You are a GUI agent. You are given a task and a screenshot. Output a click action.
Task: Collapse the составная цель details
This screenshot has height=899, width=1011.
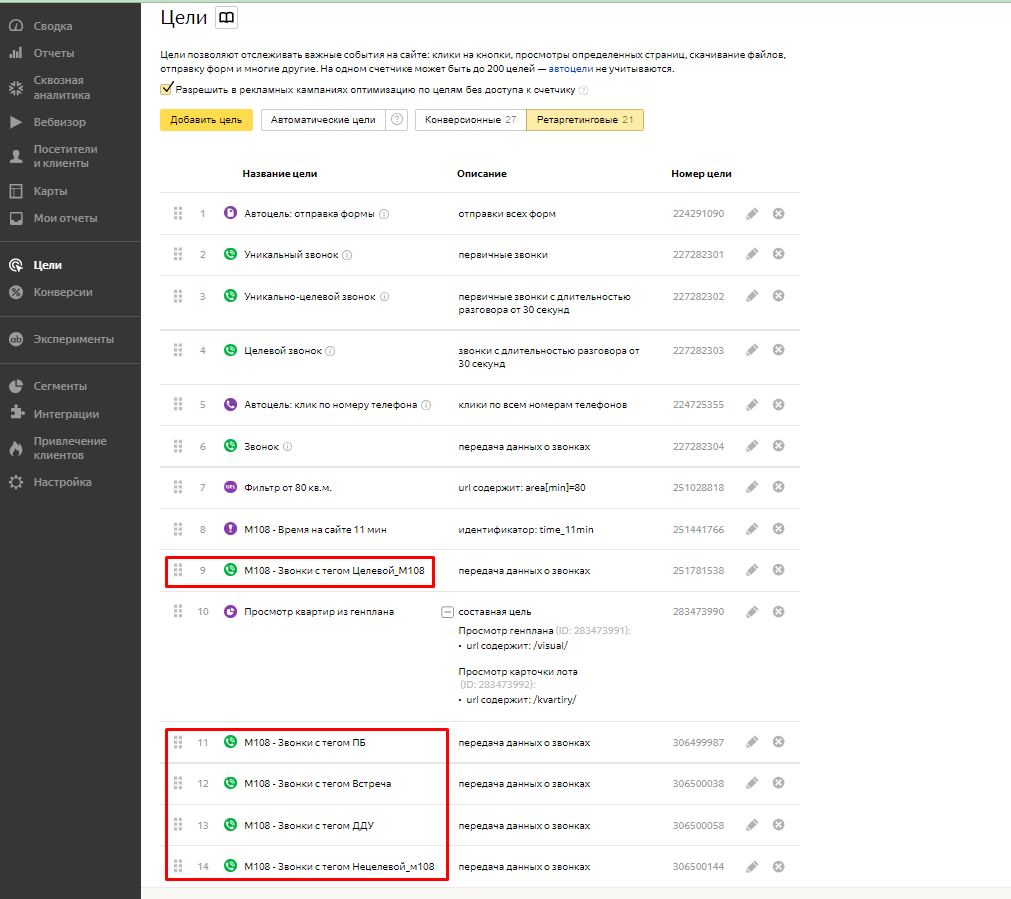pos(447,612)
